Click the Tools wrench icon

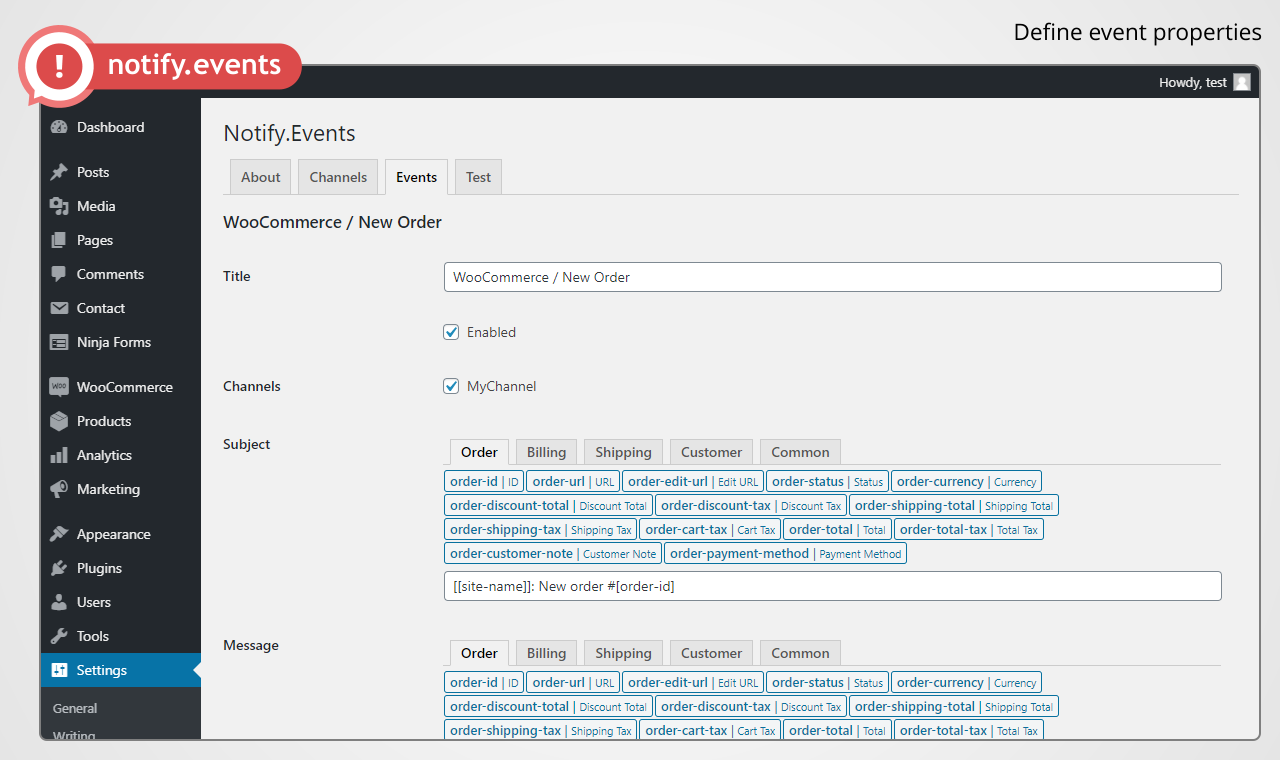[x=59, y=636]
